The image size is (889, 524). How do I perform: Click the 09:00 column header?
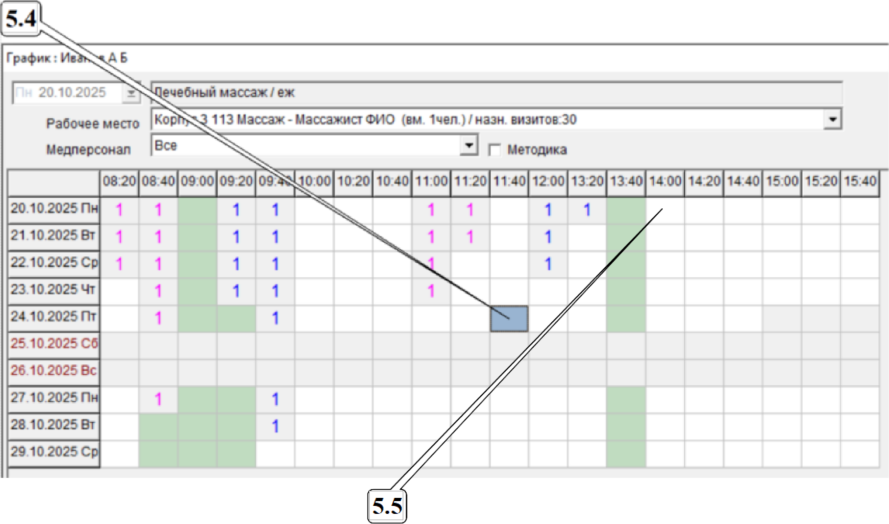pos(197,182)
